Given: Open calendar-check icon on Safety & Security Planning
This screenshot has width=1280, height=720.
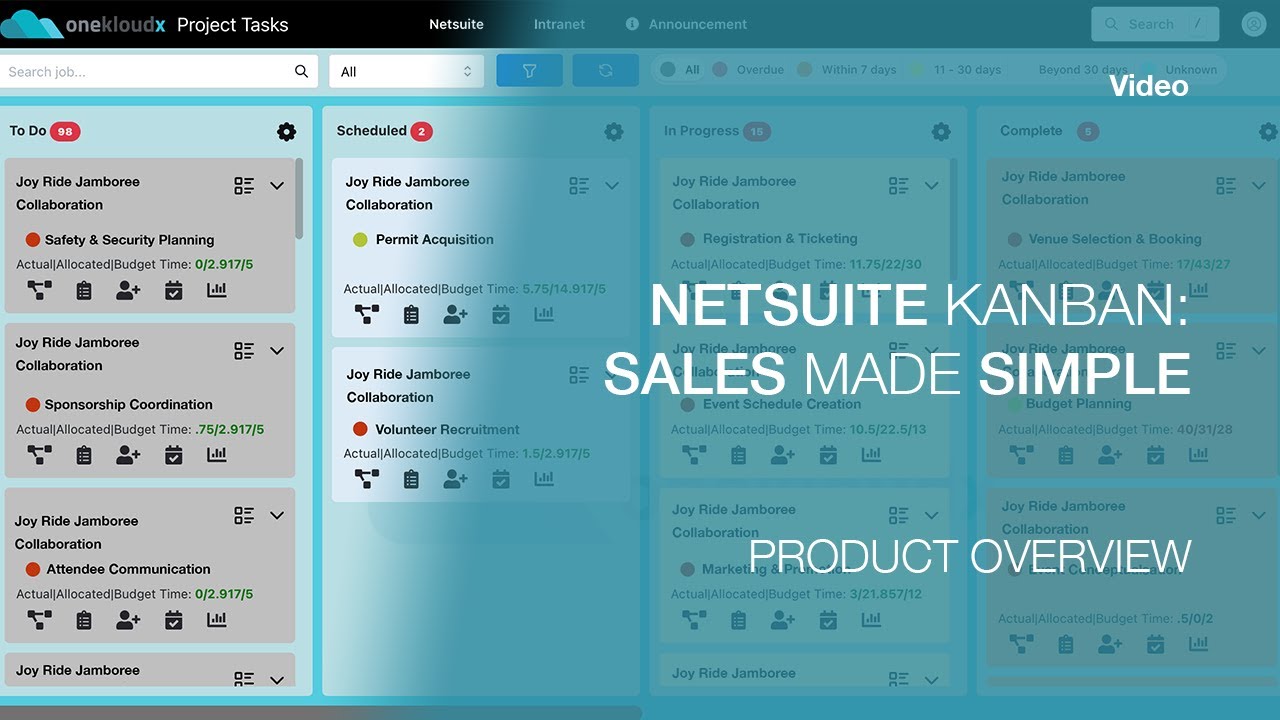Looking at the screenshot, I should point(173,290).
